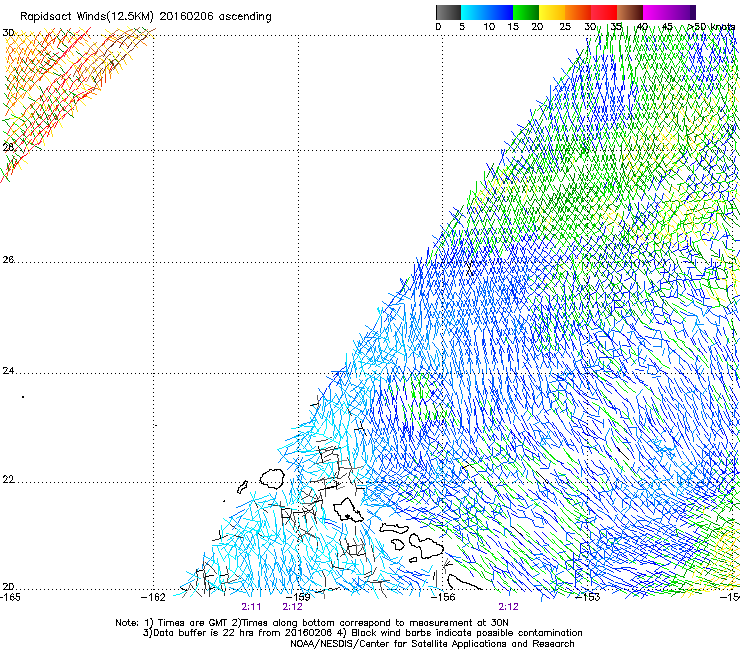Click the latitude label '26' on left axis
The image size is (740, 650).
click(8, 259)
